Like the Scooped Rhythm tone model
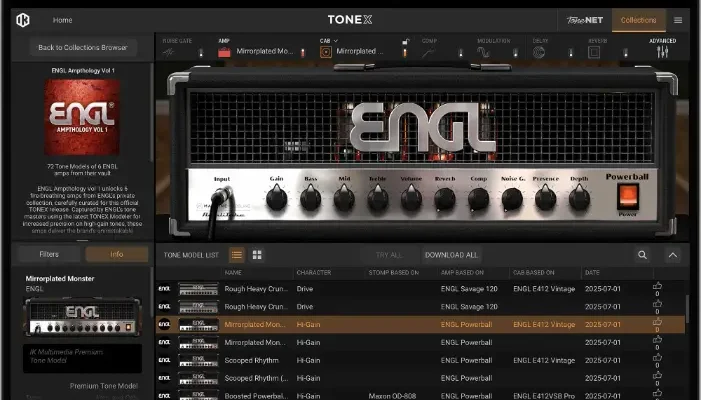The width and height of the screenshot is (701, 400). [x=658, y=357]
